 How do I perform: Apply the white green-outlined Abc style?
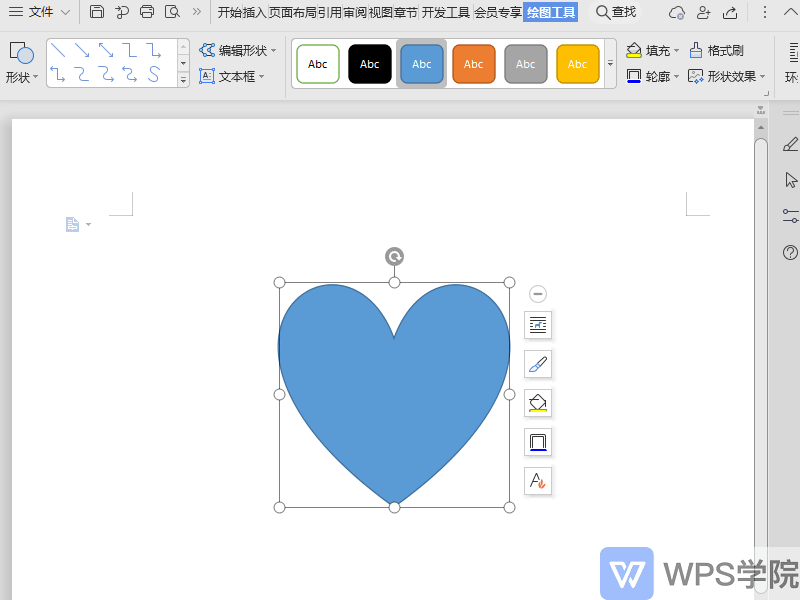(317, 64)
